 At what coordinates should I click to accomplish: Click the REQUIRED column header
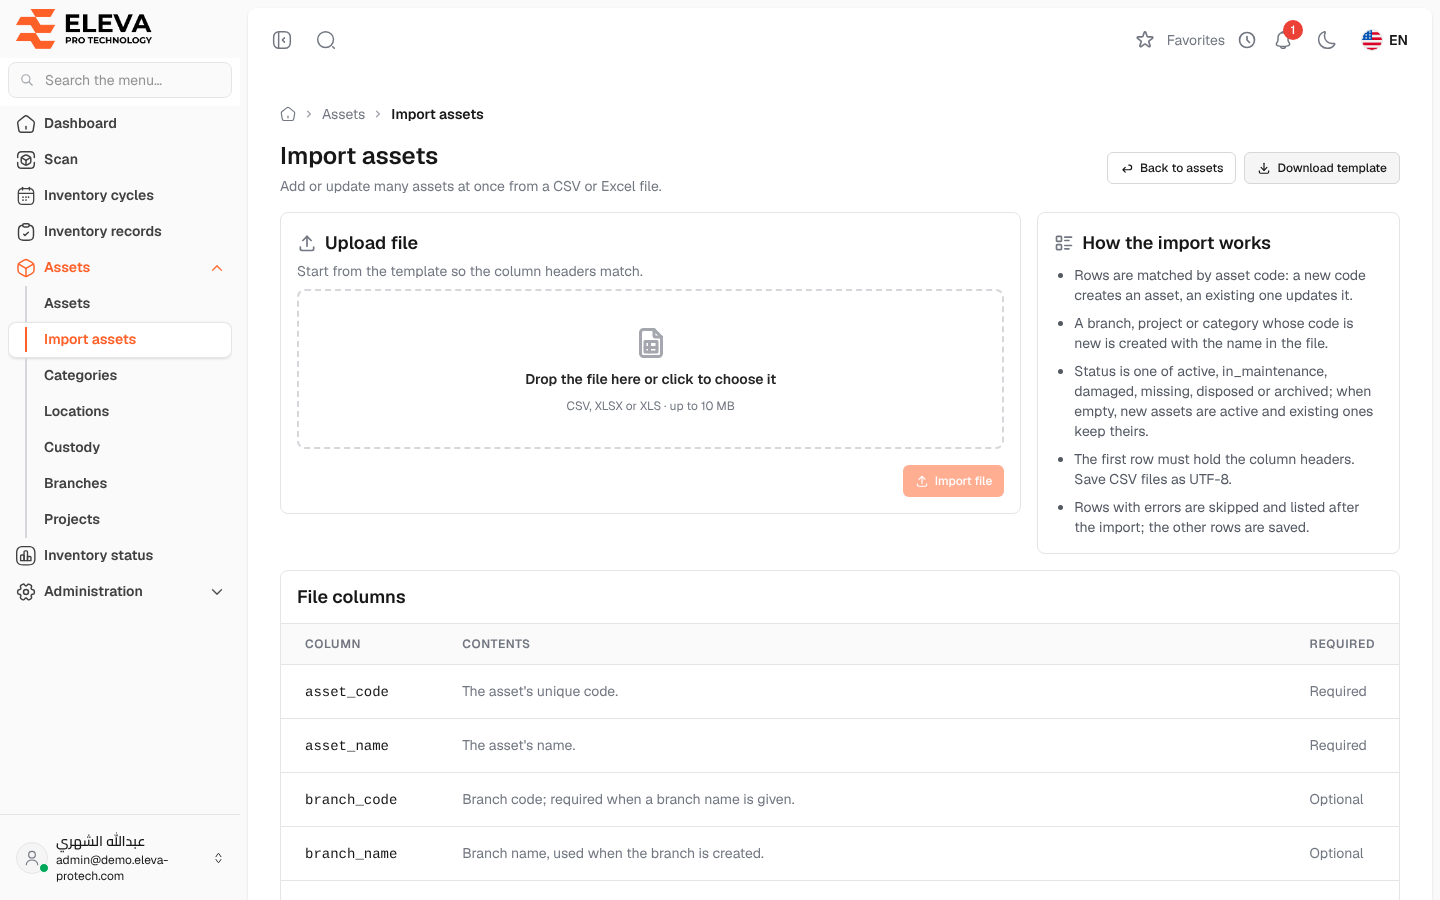coord(1342,644)
